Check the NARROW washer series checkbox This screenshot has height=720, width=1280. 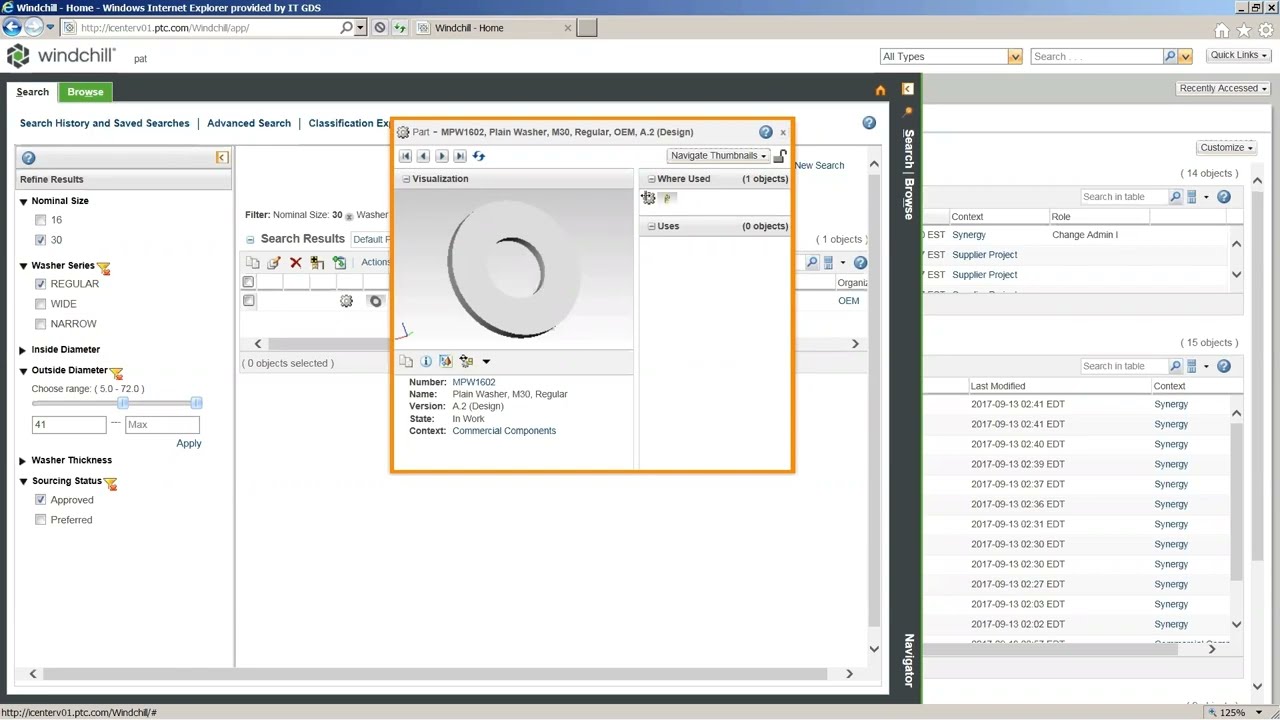40,324
